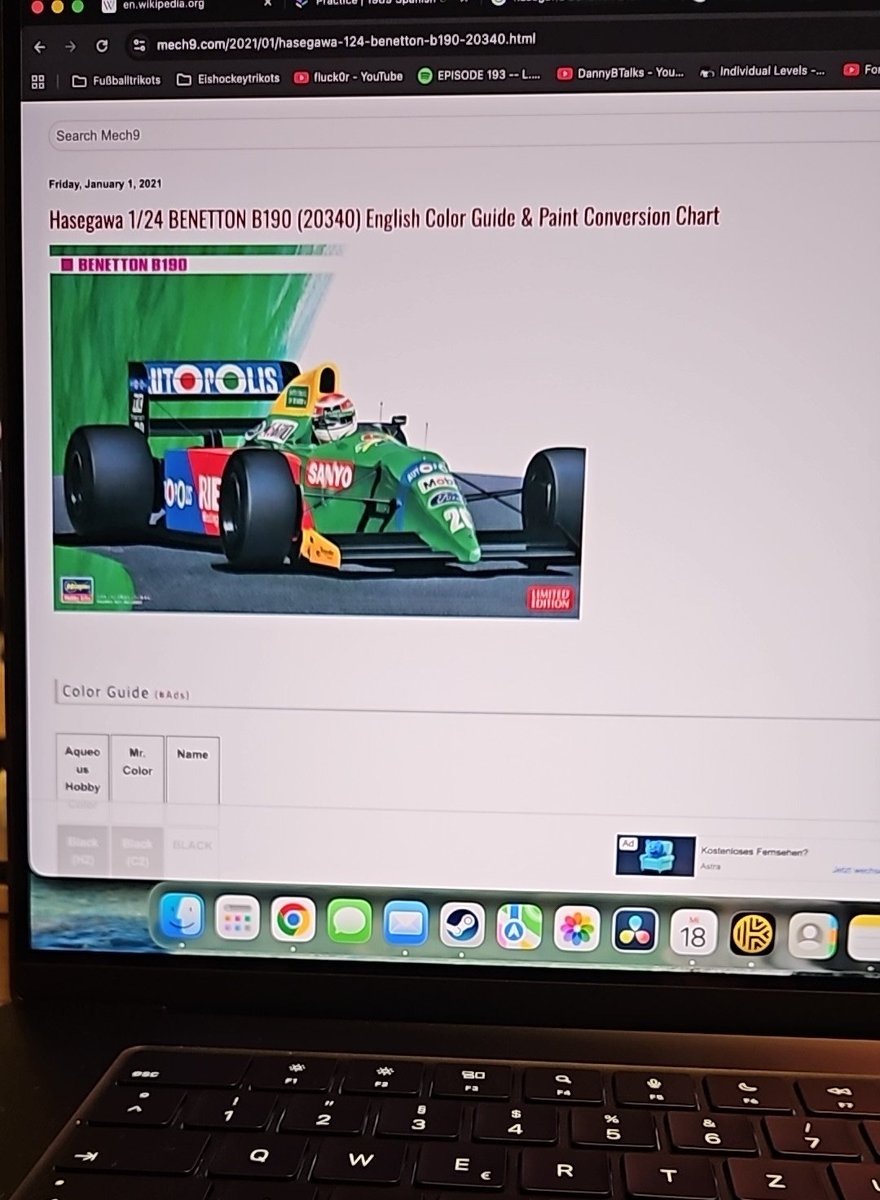
Task: Launch Steam from the Dock
Action: 462,925
